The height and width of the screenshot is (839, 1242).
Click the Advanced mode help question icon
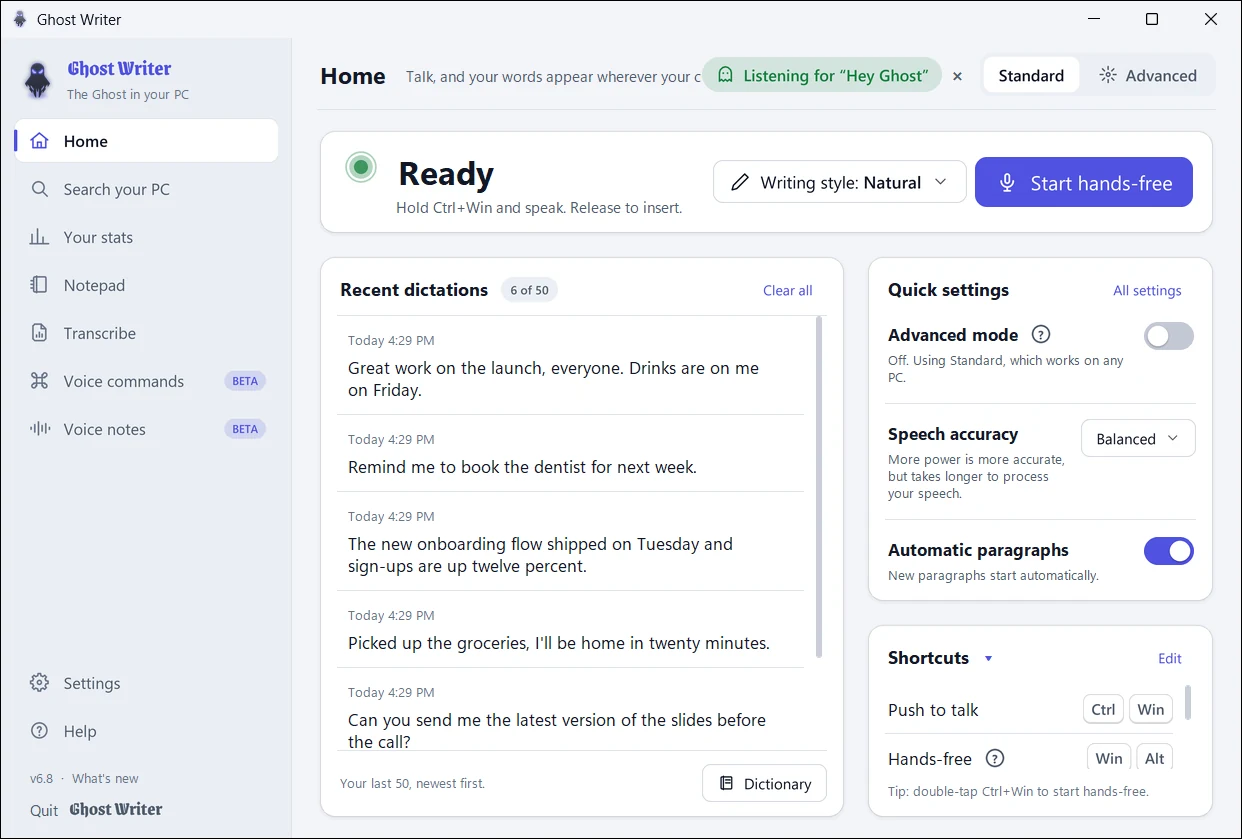[x=1041, y=335]
